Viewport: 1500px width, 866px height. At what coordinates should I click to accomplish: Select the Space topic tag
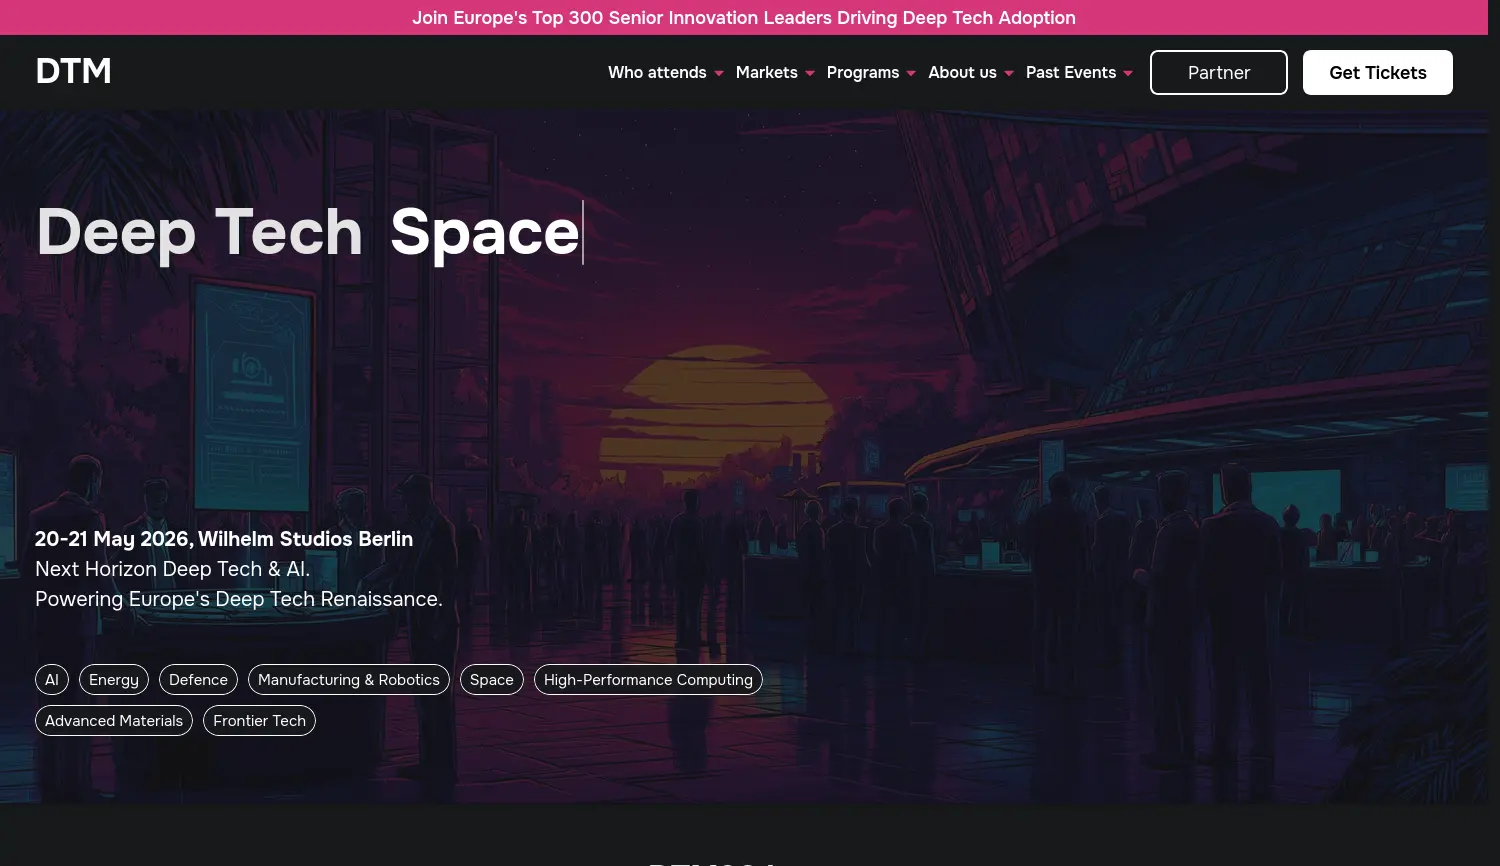[491, 679]
